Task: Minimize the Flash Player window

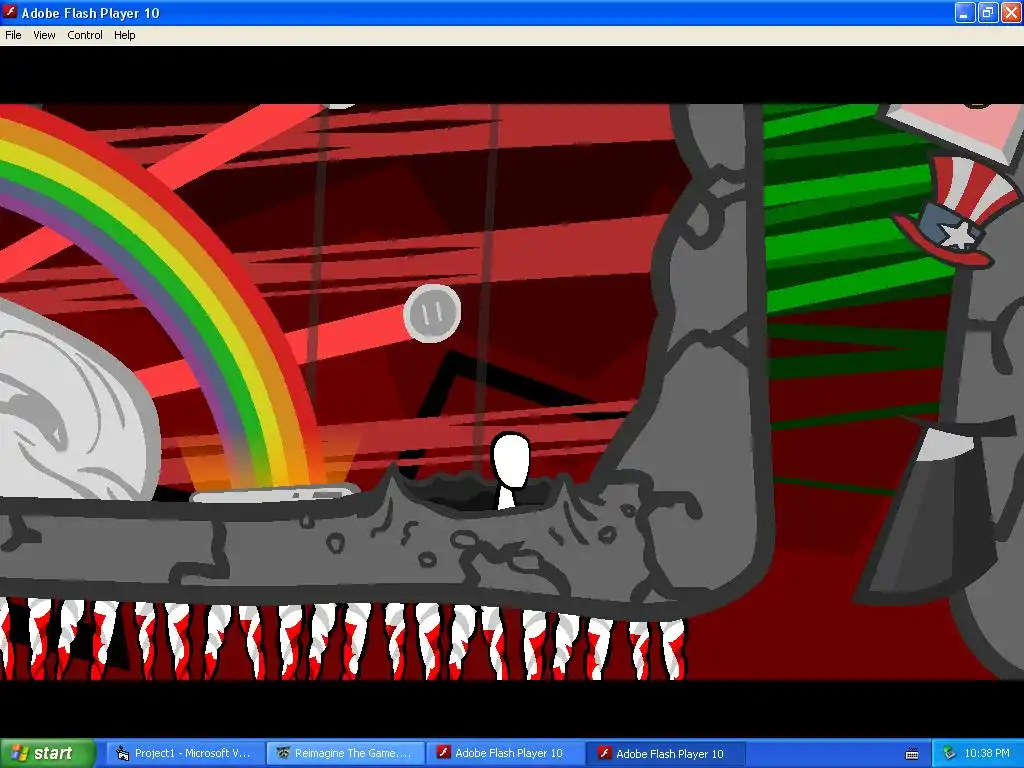Action: 965,12
